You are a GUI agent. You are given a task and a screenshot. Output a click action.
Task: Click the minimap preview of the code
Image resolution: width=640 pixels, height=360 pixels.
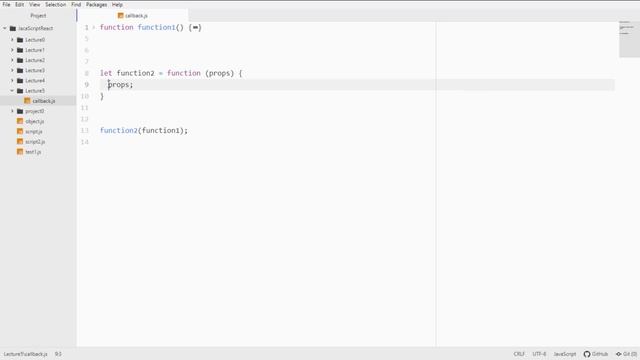click(629, 39)
